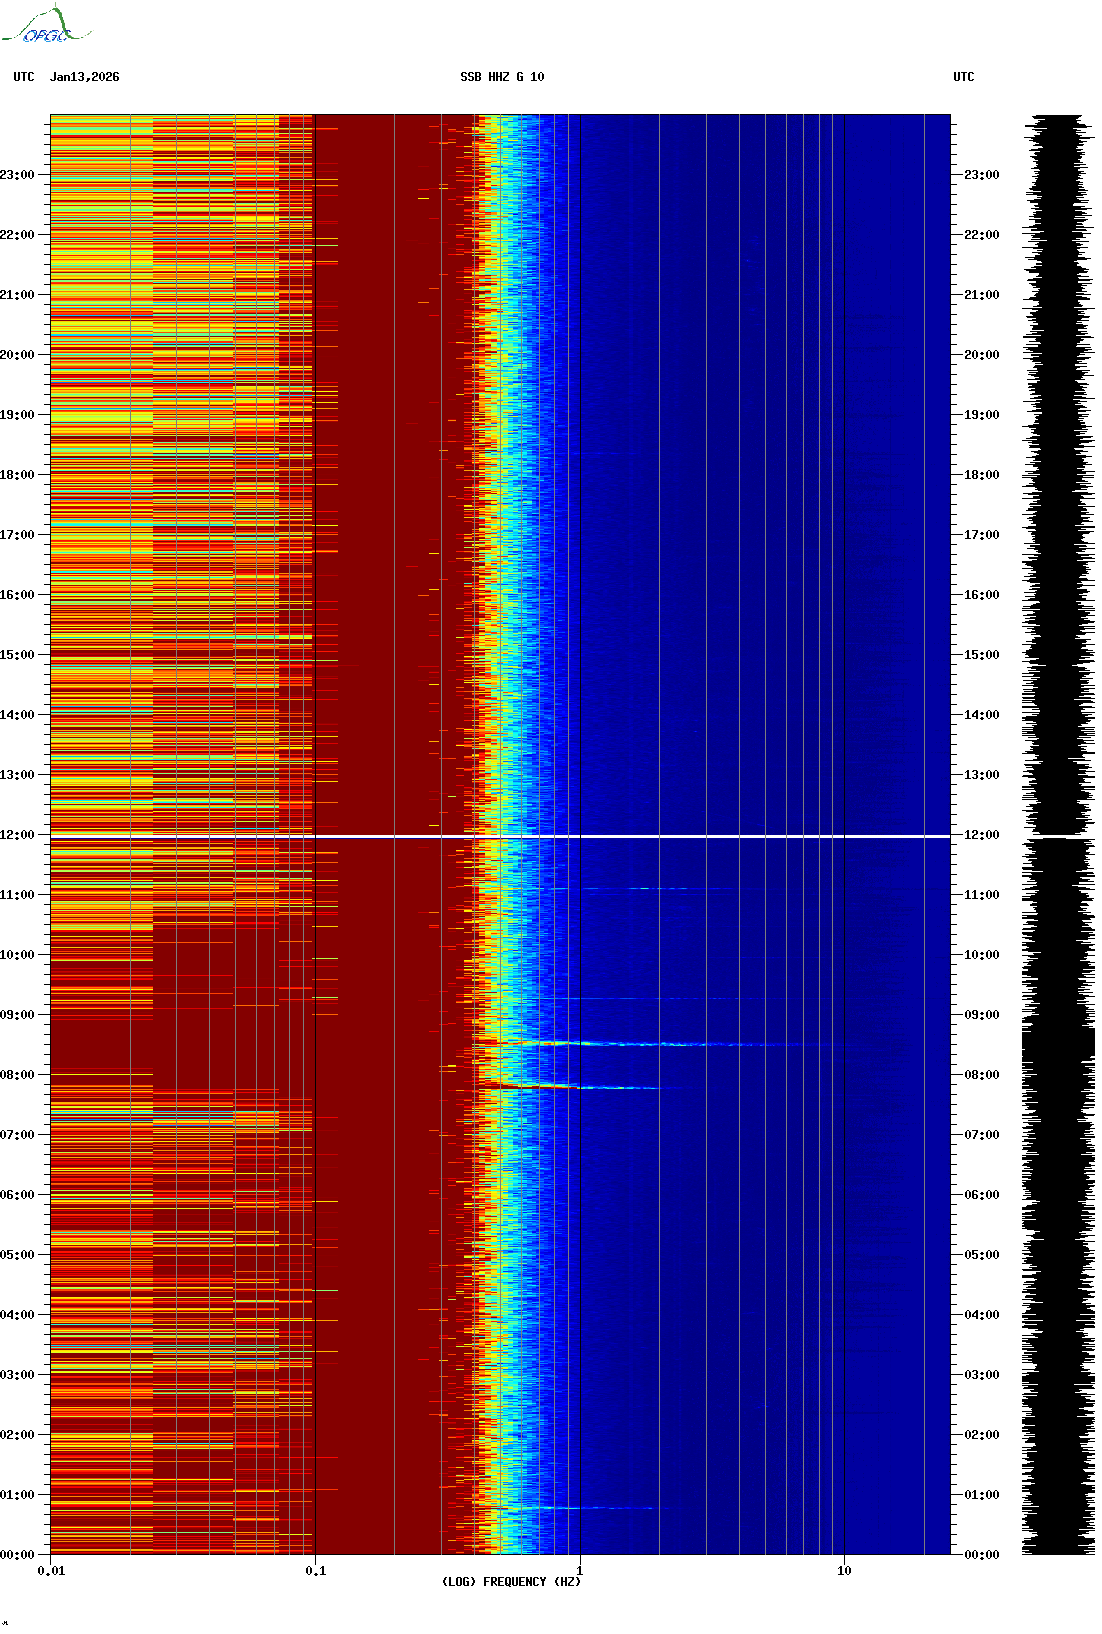Click the 0.1 frequency axis label
Image resolution: width=1102 pixels, height=1634 pixels.
[315, 1571]
